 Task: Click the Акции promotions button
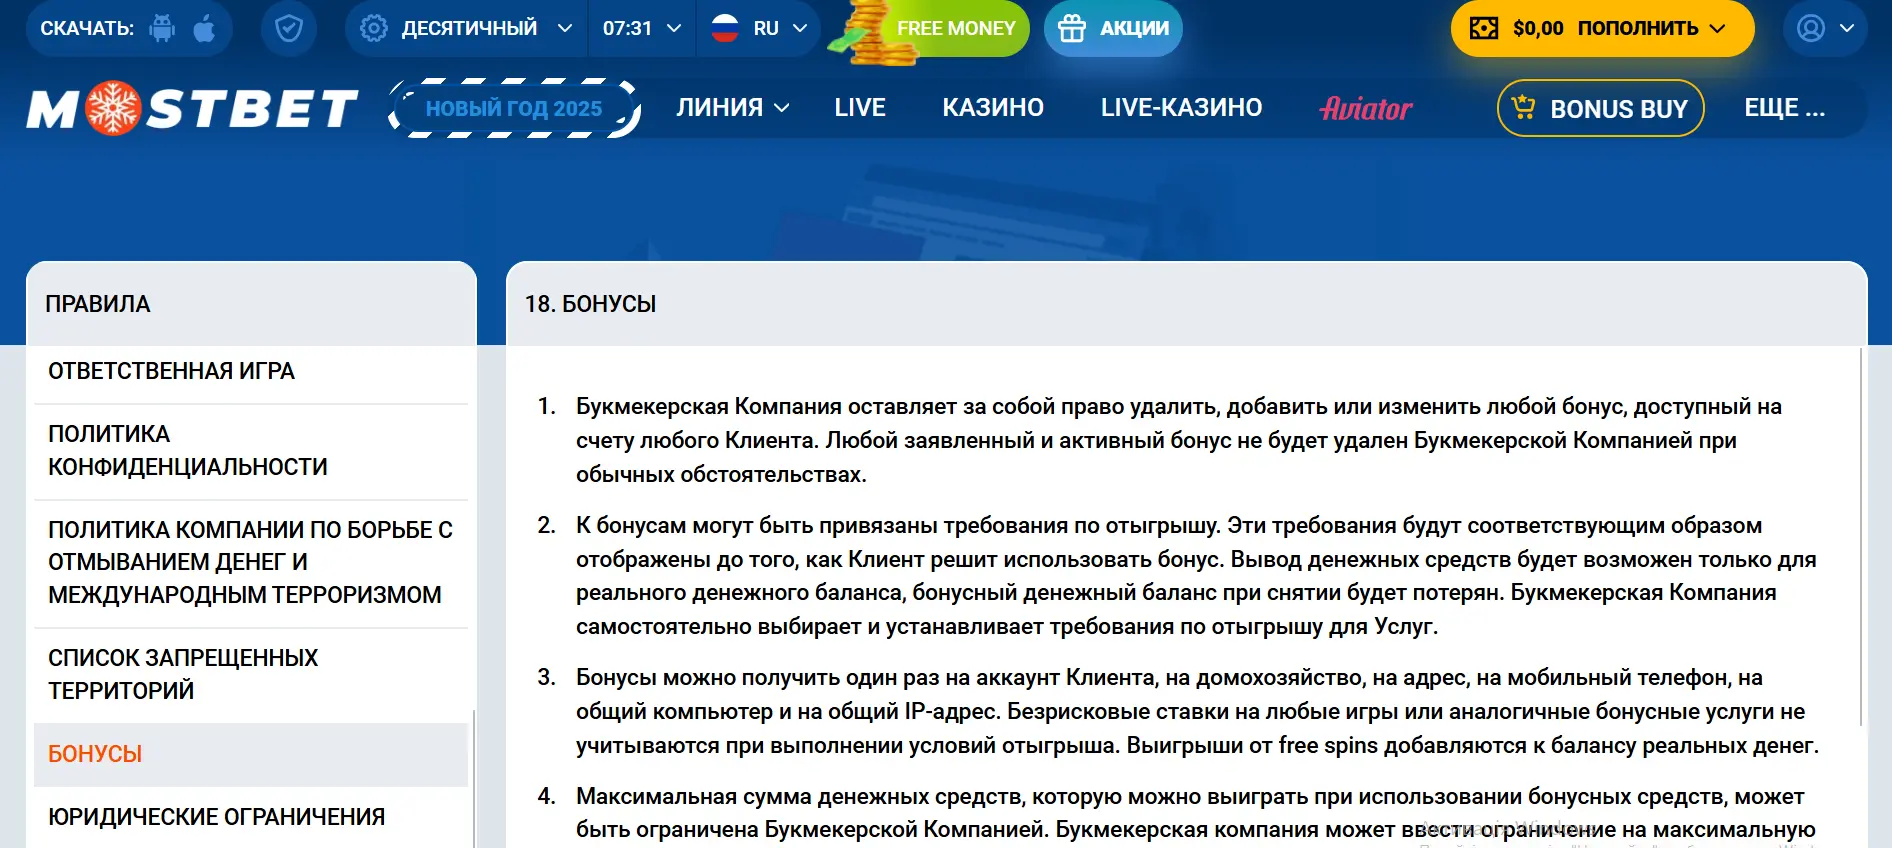pyautogui.click(x=1113, y=28)
